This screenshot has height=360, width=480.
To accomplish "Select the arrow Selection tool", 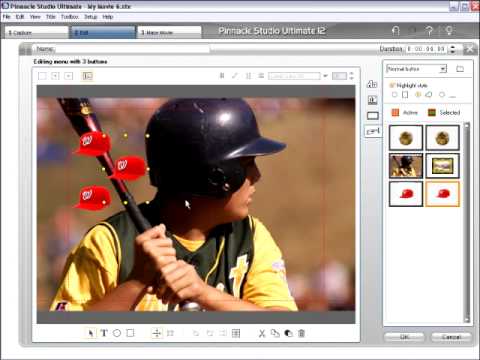I will point(90,333).
